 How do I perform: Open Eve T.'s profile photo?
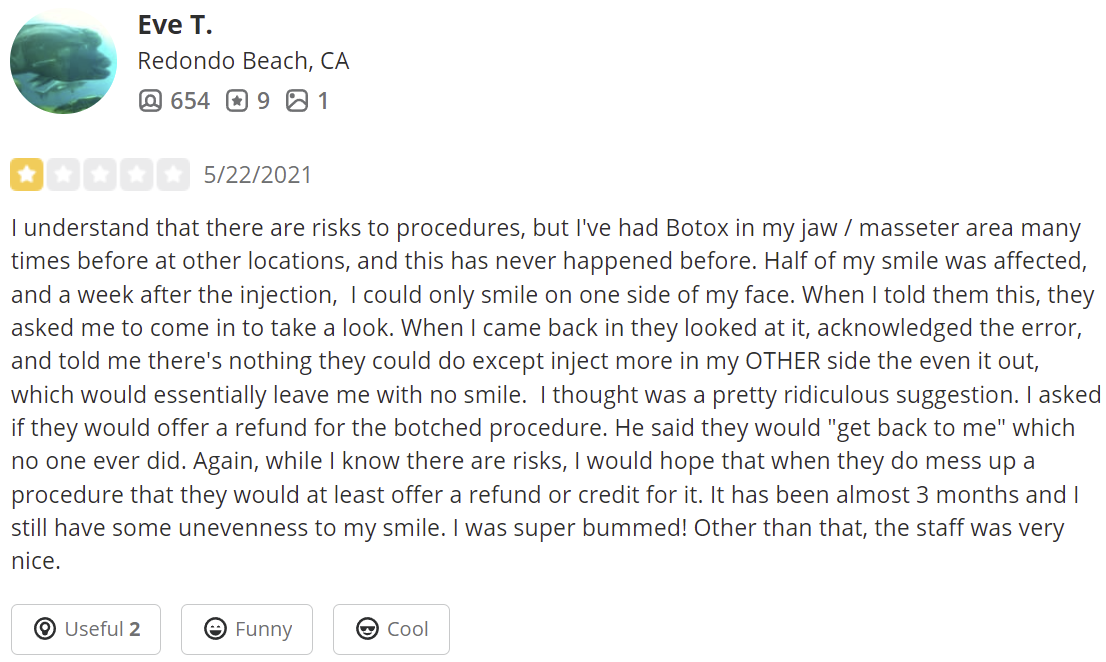(x=64, y=64)
